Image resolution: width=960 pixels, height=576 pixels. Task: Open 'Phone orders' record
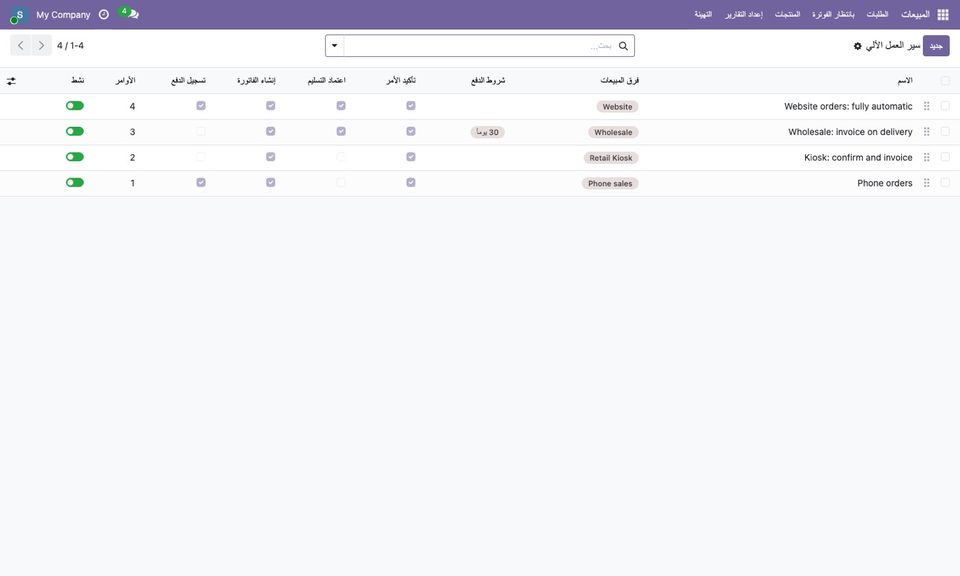[x=885, y=184]
